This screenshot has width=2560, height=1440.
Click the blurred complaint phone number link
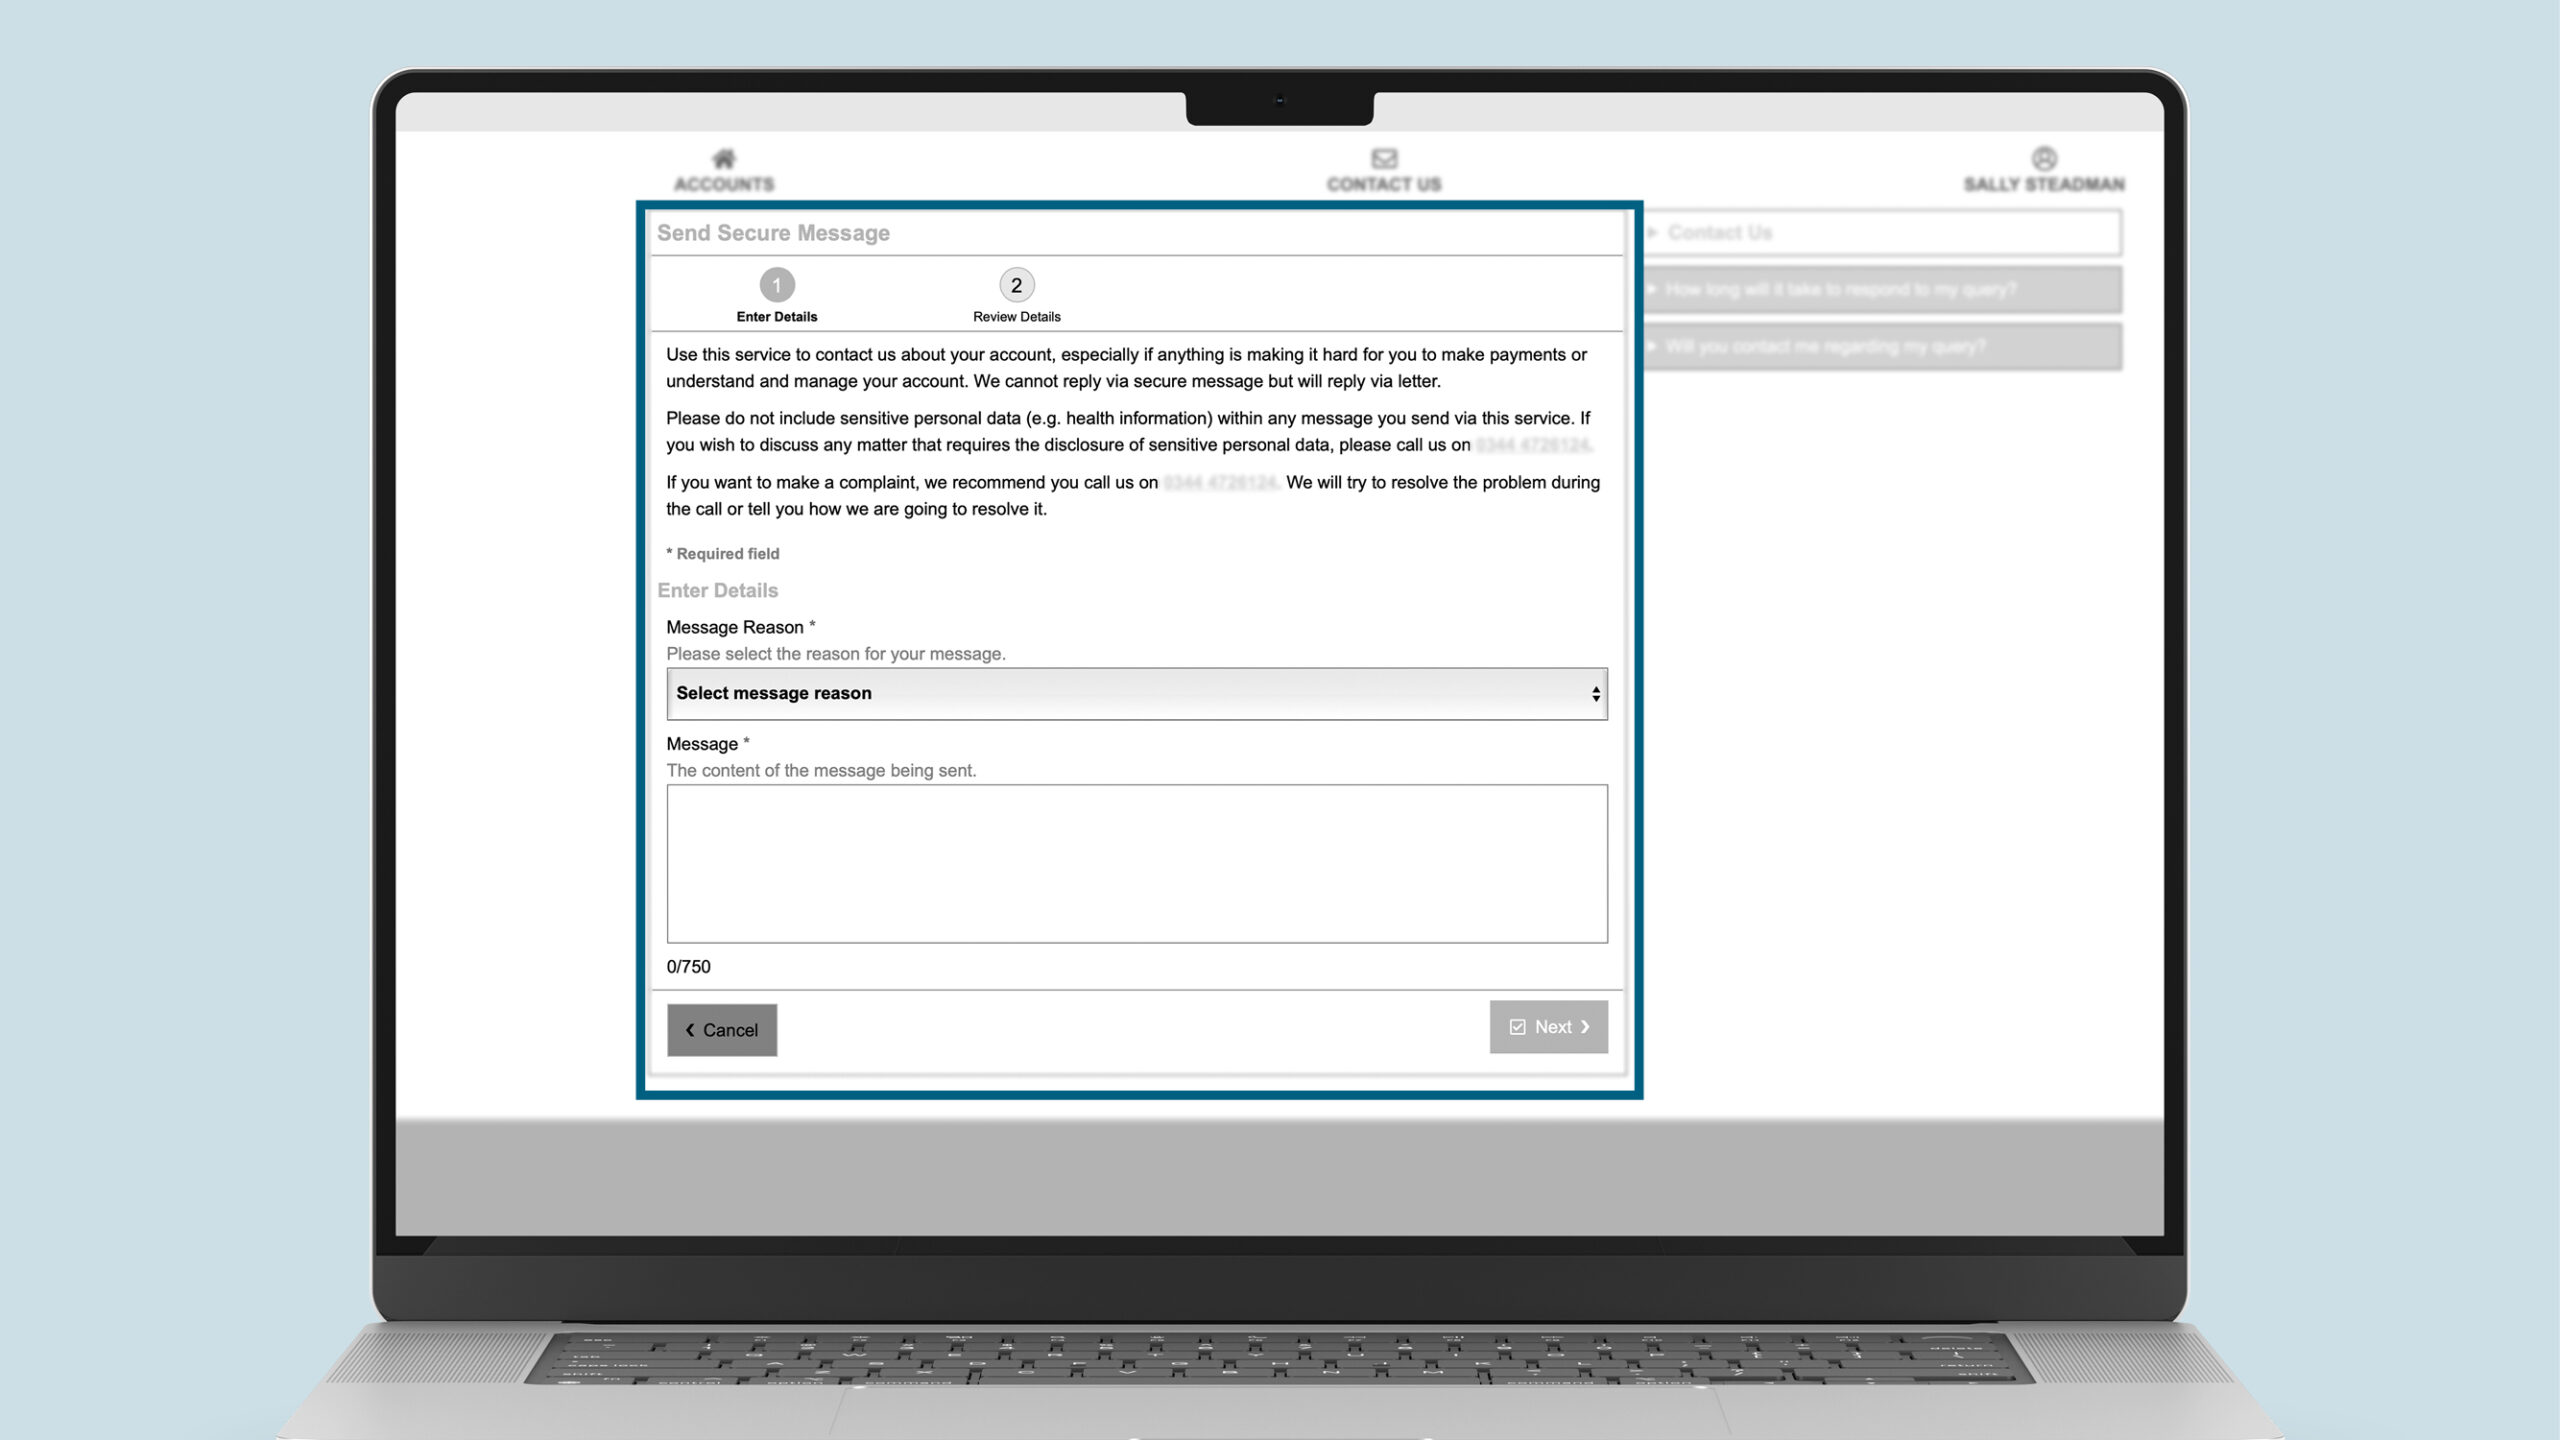[x=1220, y=483]
